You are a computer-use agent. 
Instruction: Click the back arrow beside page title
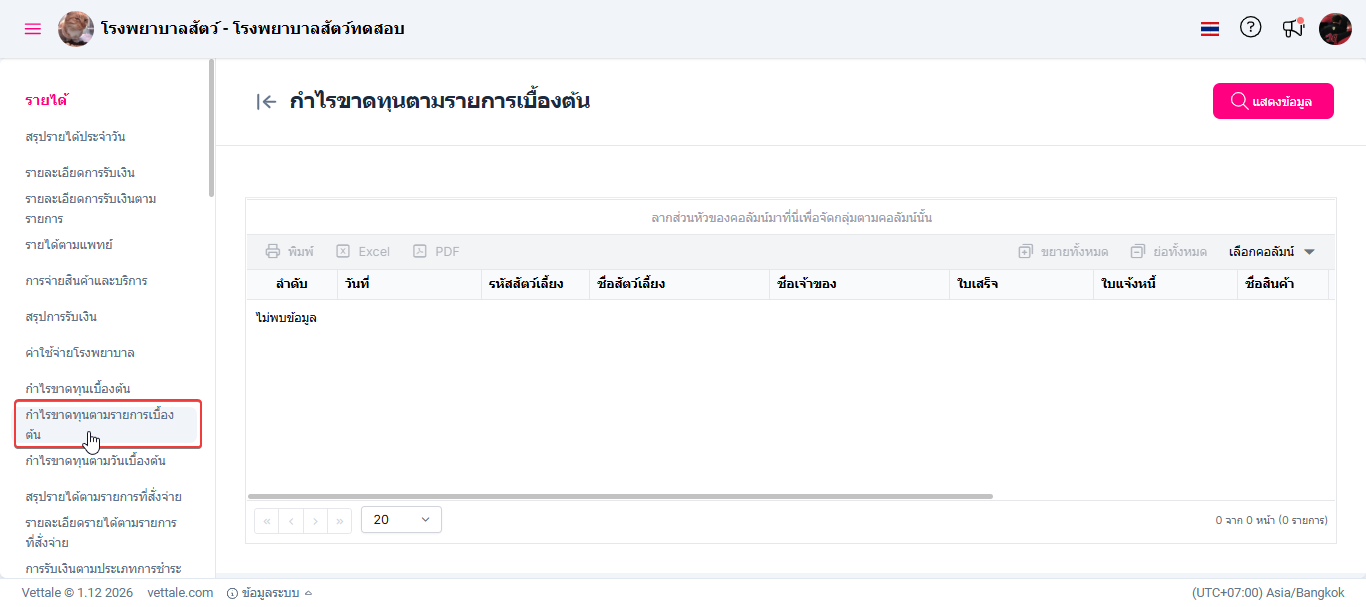[x=266, y=101]
